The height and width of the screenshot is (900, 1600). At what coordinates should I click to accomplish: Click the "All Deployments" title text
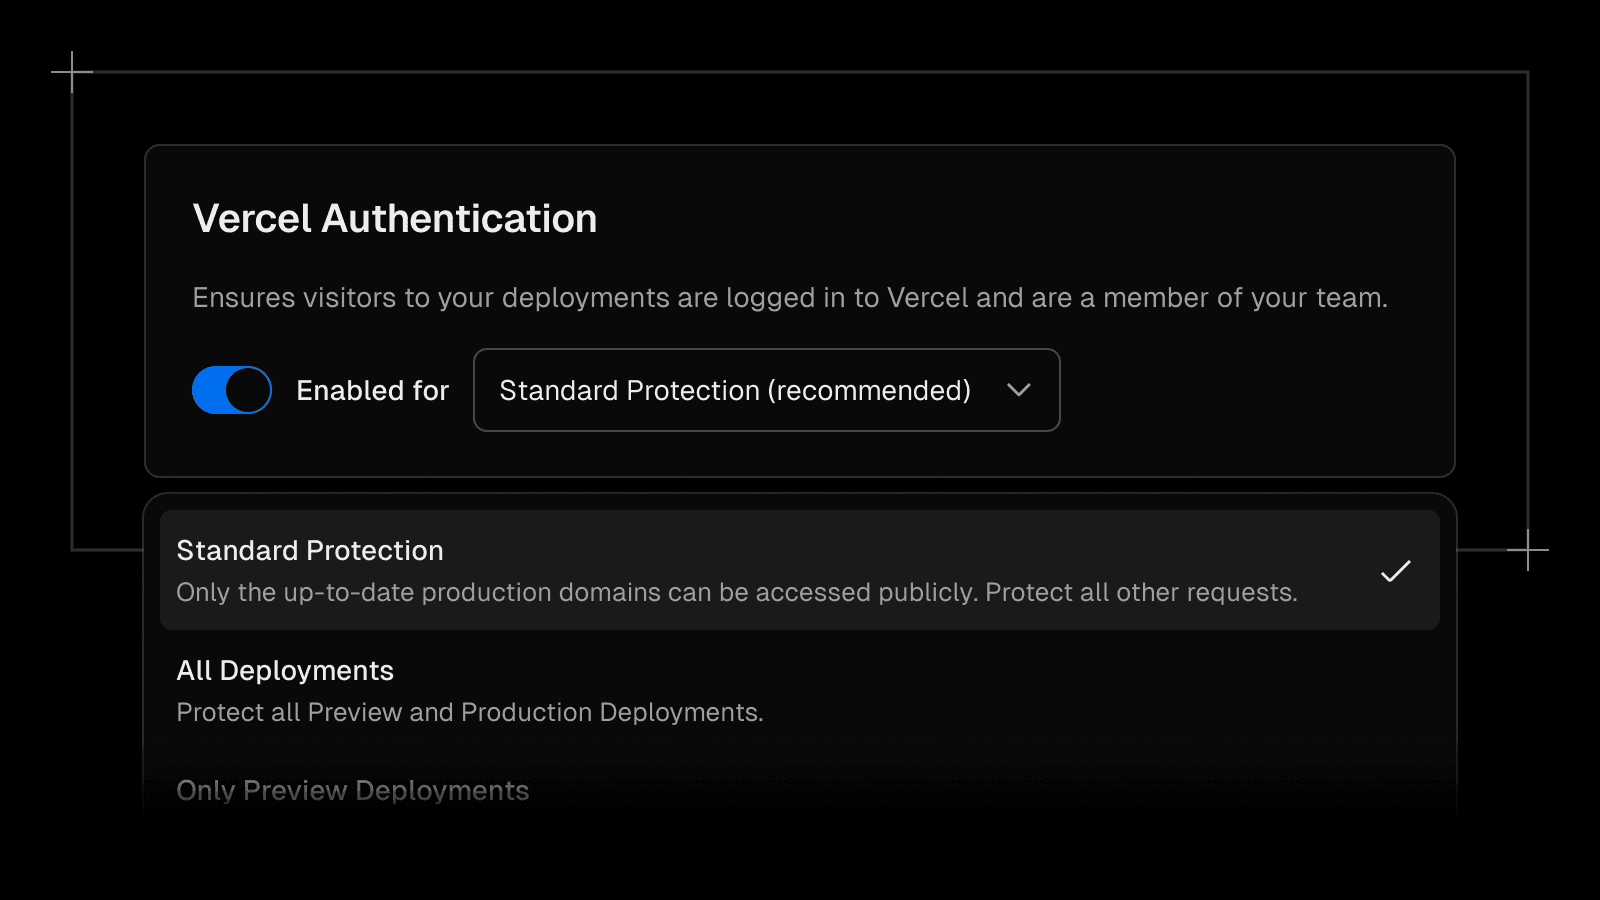tap(285, 670)
